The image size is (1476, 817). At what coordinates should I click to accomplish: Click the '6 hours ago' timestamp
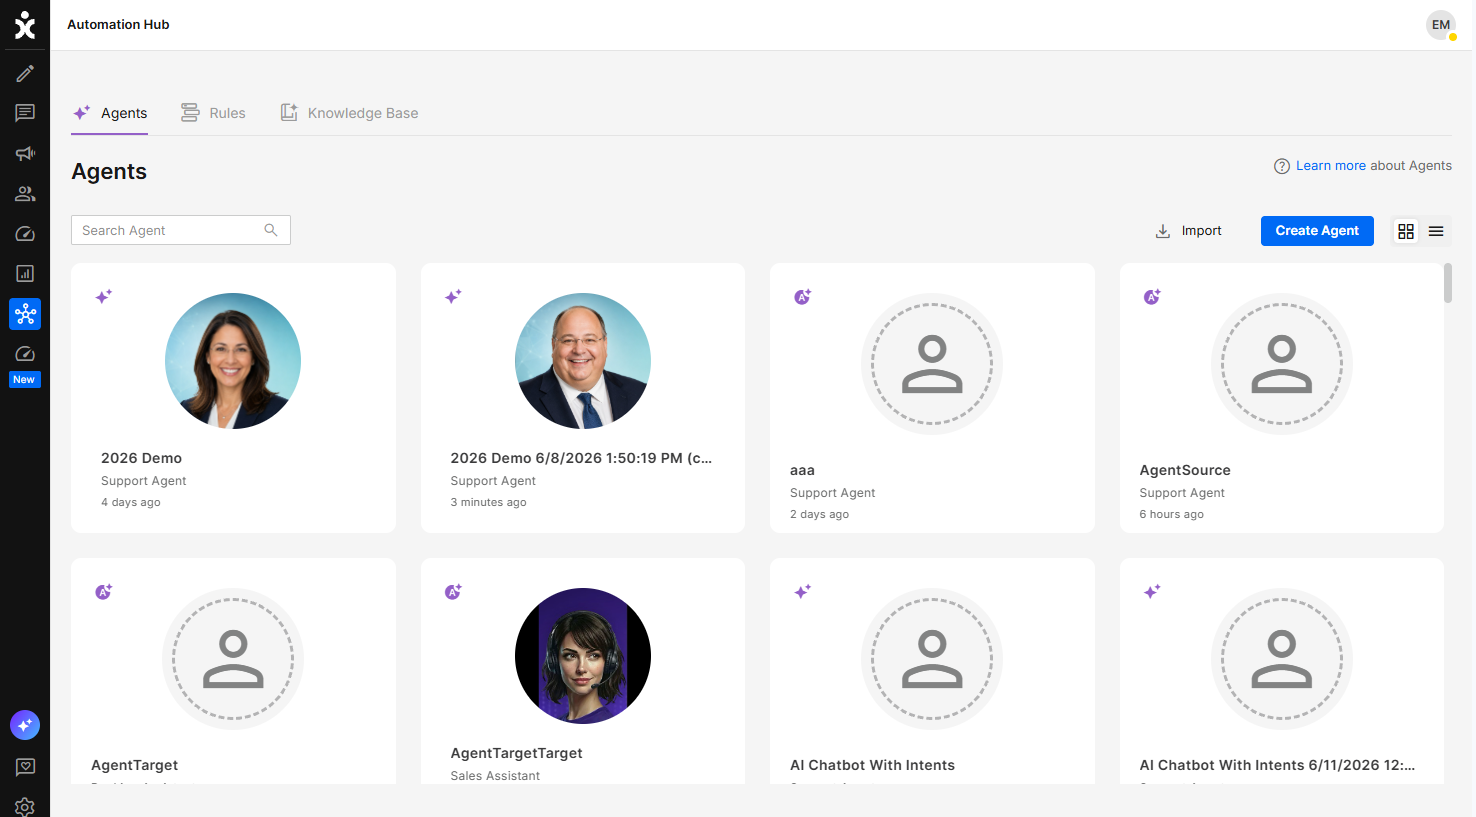coord(1171,515)
